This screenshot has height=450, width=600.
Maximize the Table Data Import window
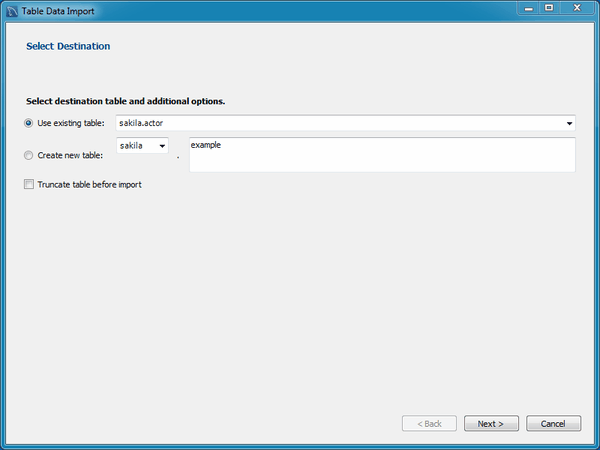tap(549, 8)
